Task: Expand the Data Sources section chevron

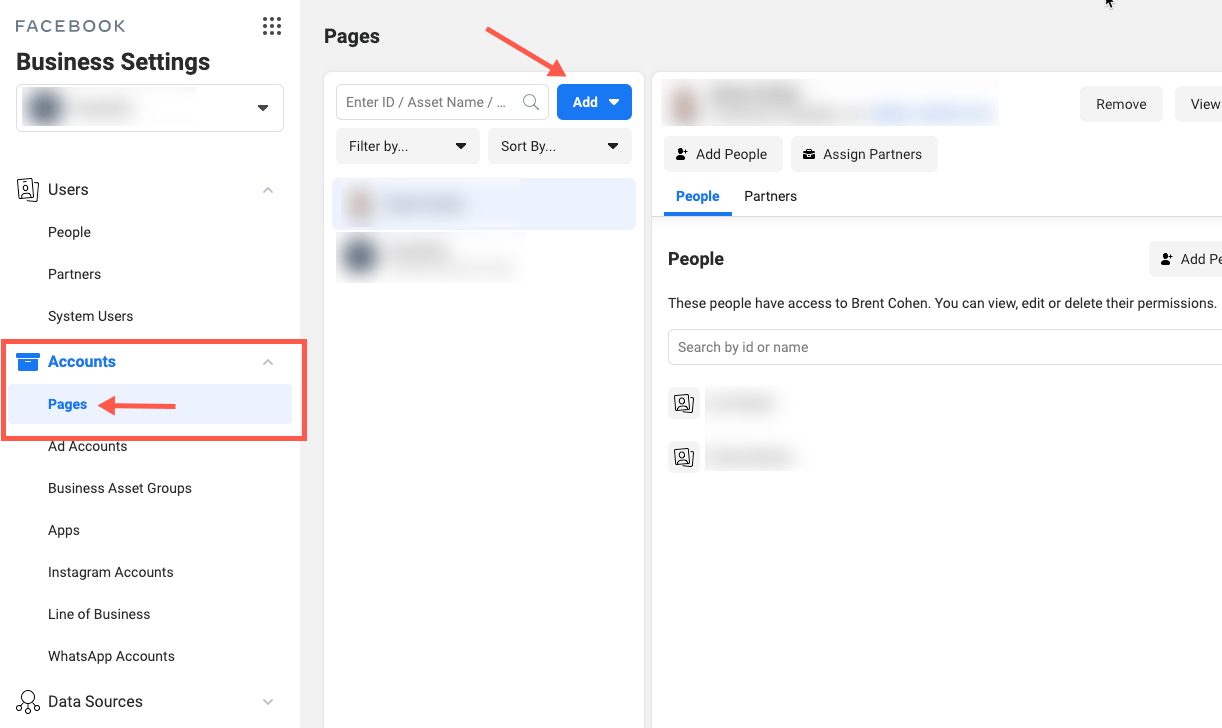Action: tap(268, 702)
